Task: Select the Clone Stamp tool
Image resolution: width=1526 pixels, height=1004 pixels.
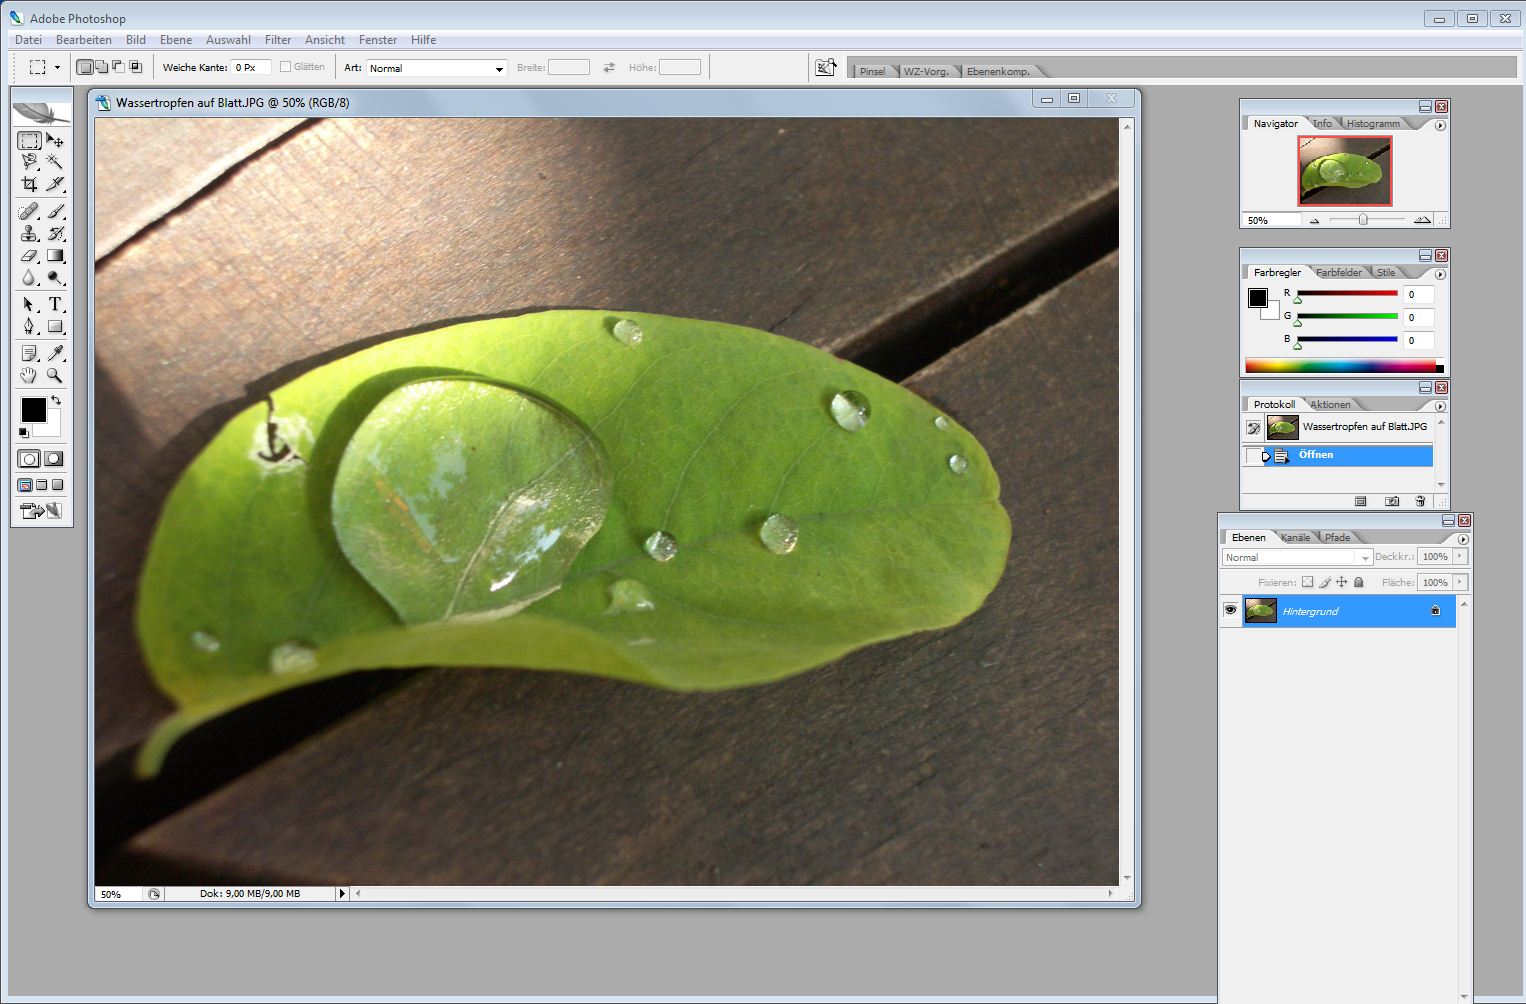Action: coord(28,234)
